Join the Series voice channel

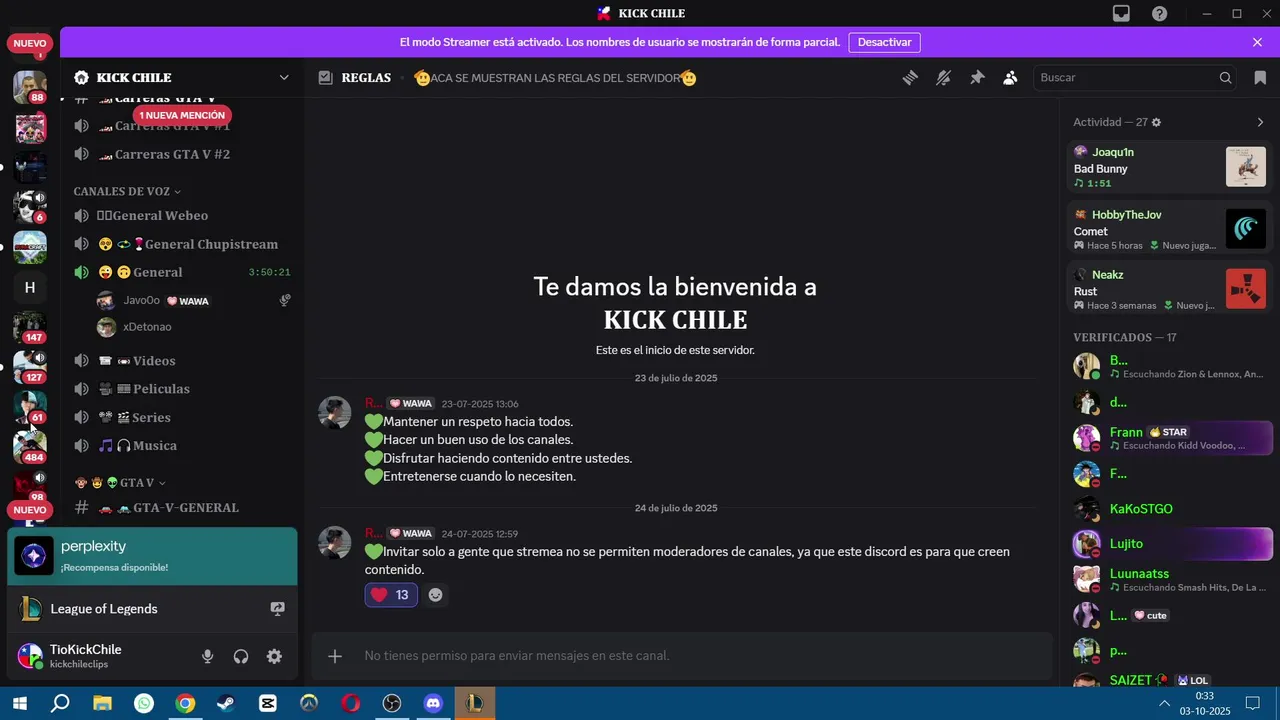coord(182,417)
